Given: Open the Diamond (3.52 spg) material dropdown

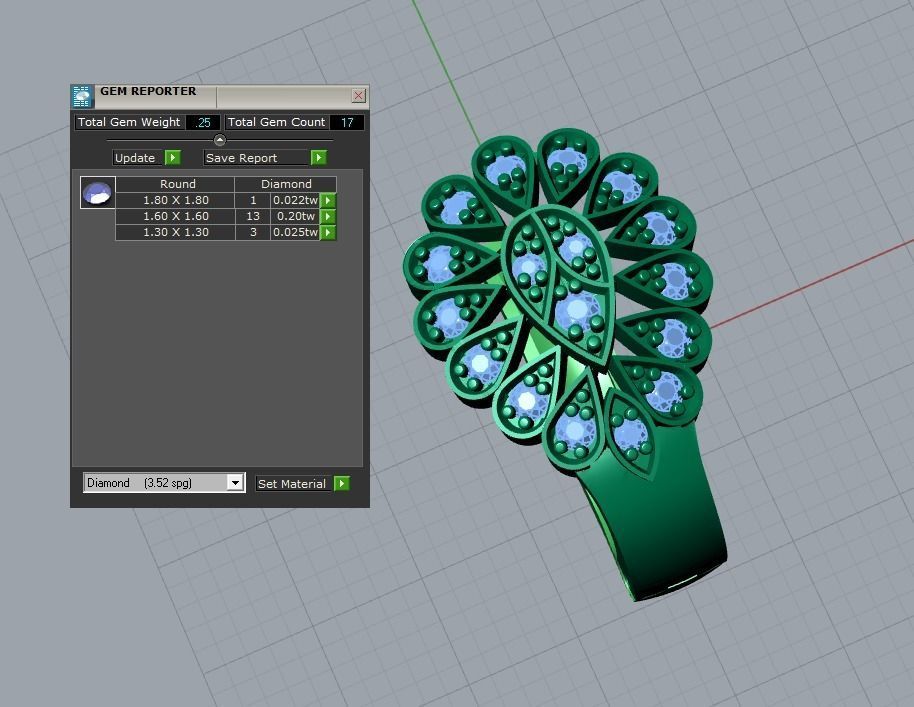Looking at the screenshot, I should point(235,483).
